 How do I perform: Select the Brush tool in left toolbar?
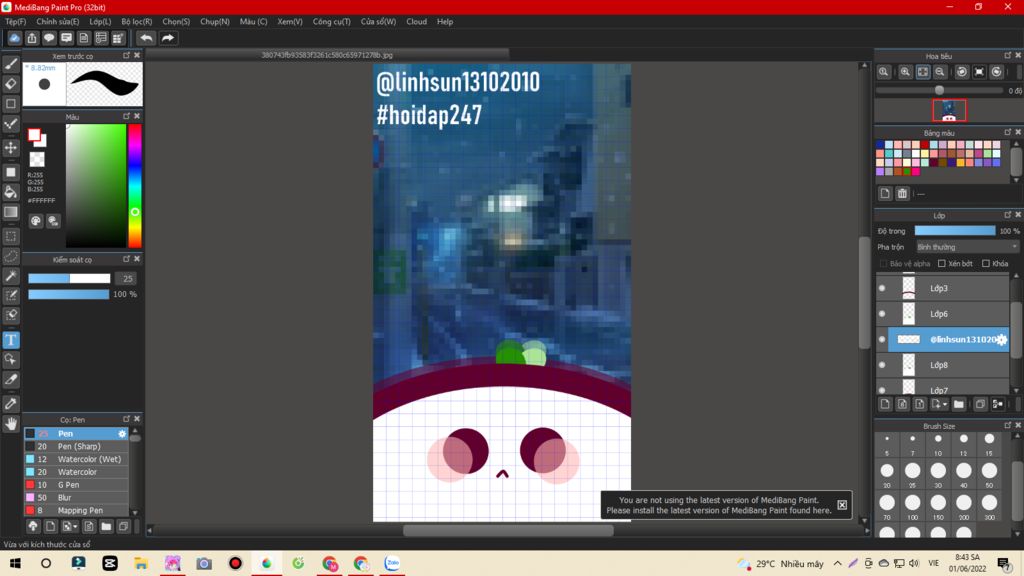click(x=11, y=64)
